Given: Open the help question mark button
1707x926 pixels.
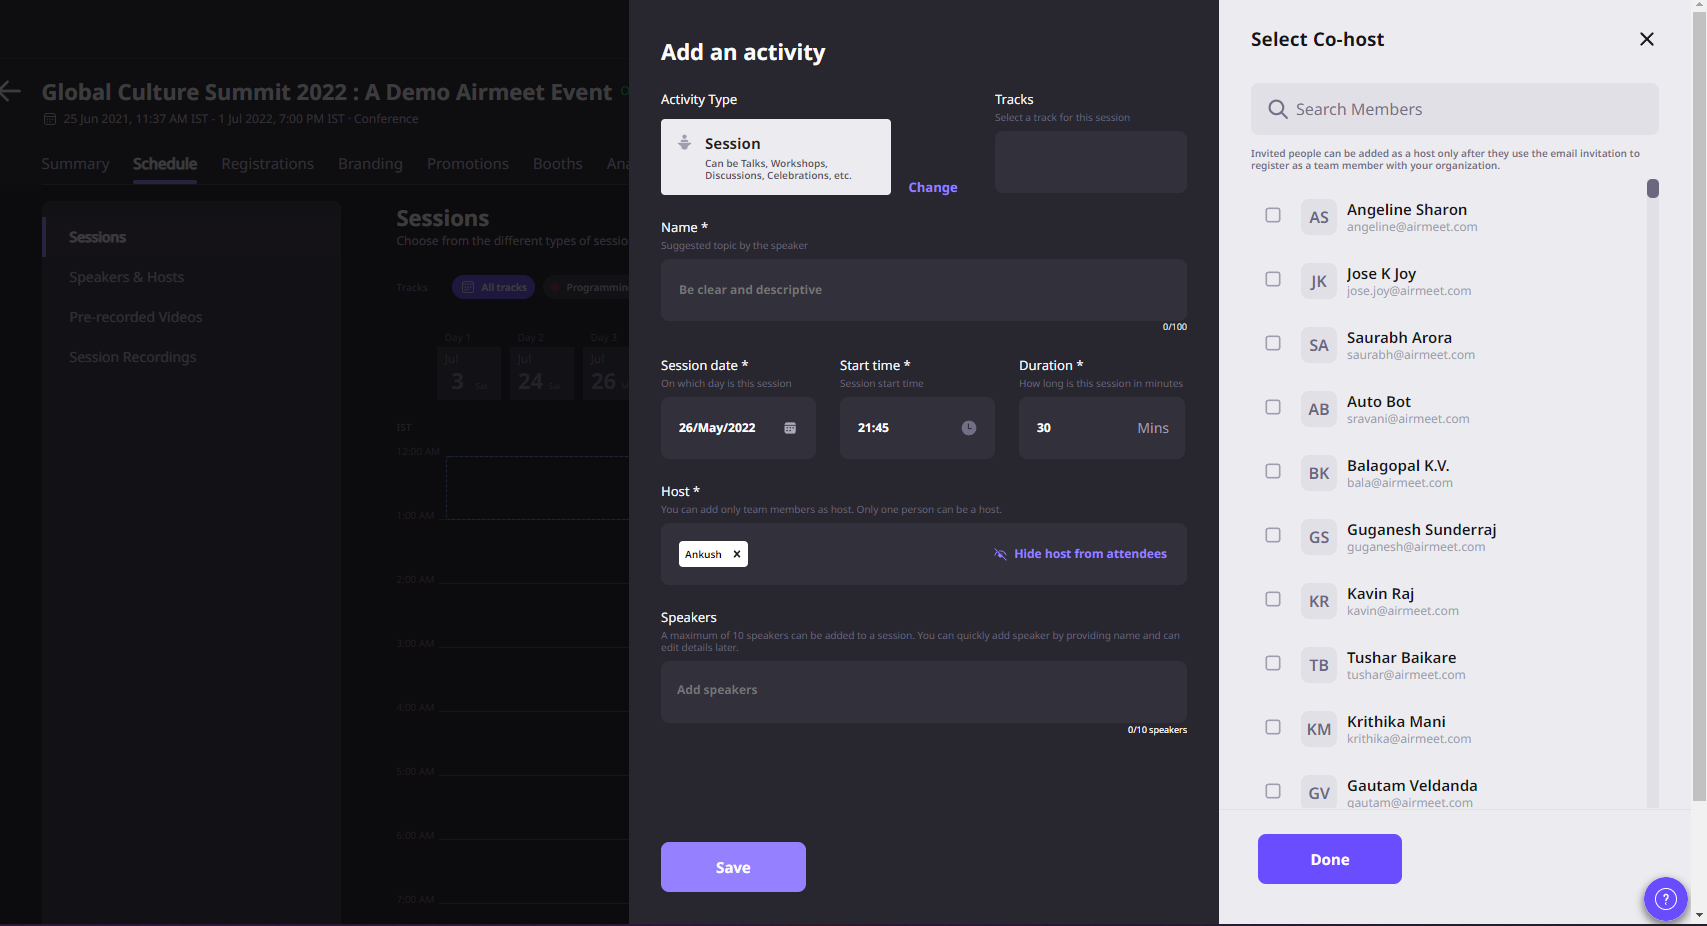Looking at the screenshot, I should (x=1666, y=899).
